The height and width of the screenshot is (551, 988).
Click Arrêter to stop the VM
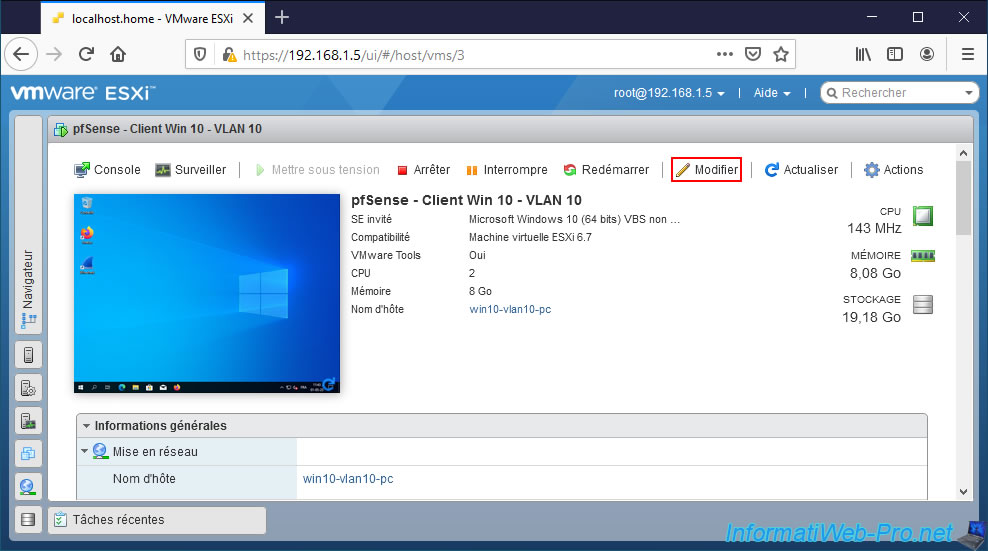[x=423, y=170]
